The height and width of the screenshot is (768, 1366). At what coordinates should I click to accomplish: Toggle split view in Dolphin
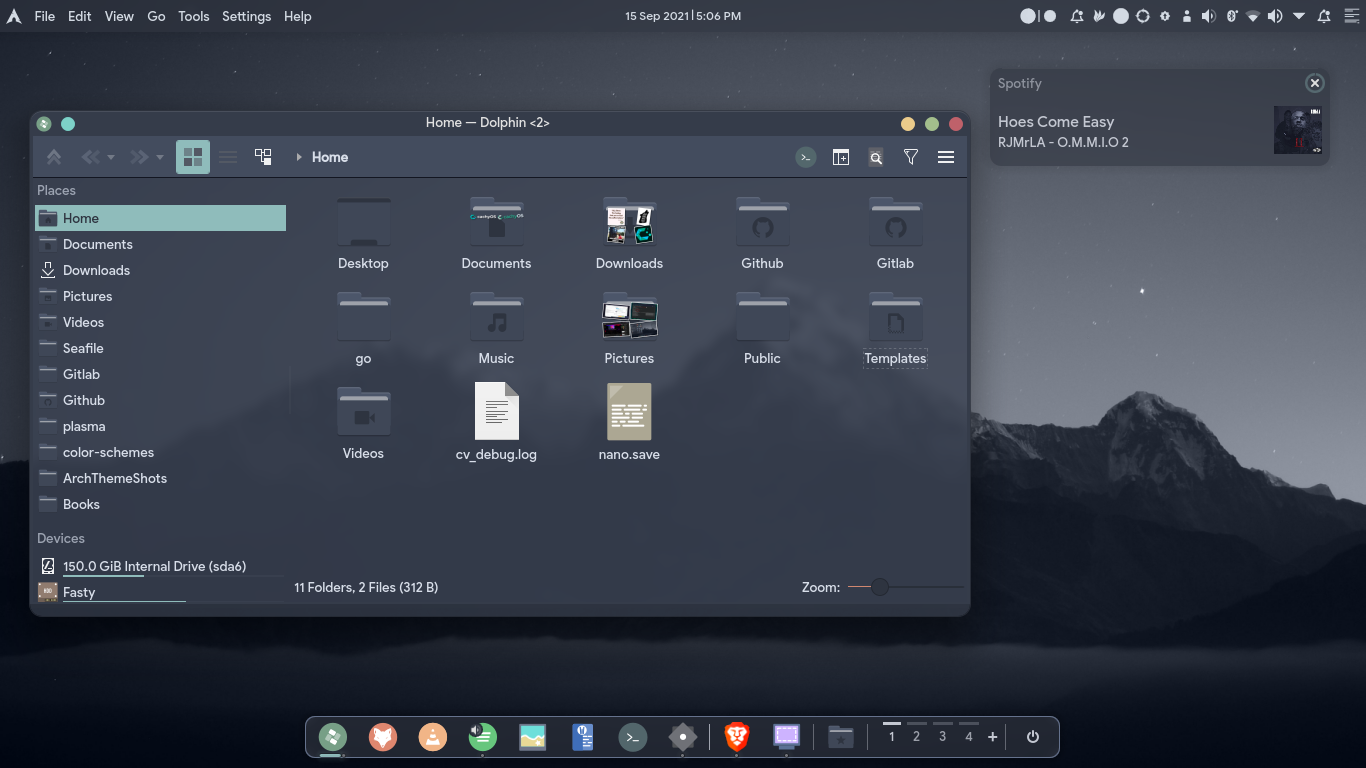pos(841,157)
